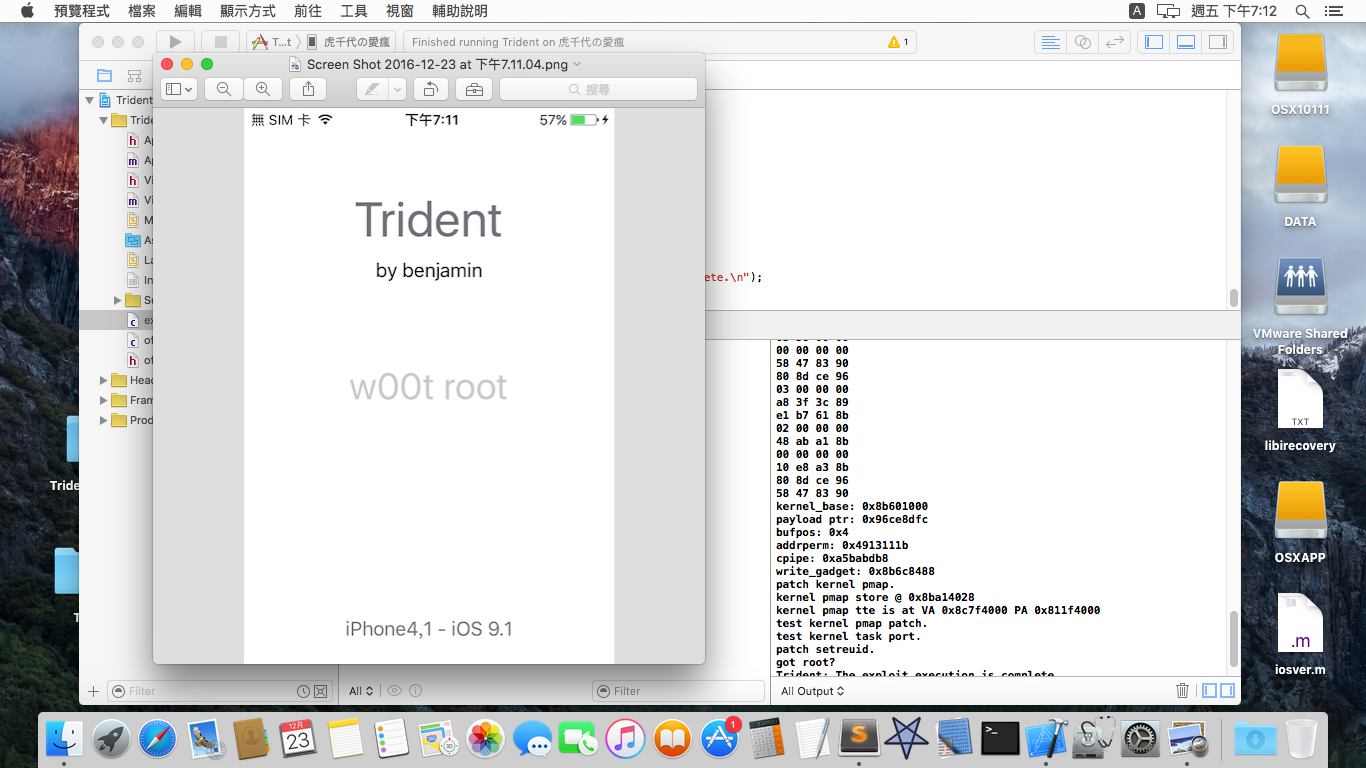Stop the running task in Xcode
Screen dimensions: 1366x768
pos(221,42)
